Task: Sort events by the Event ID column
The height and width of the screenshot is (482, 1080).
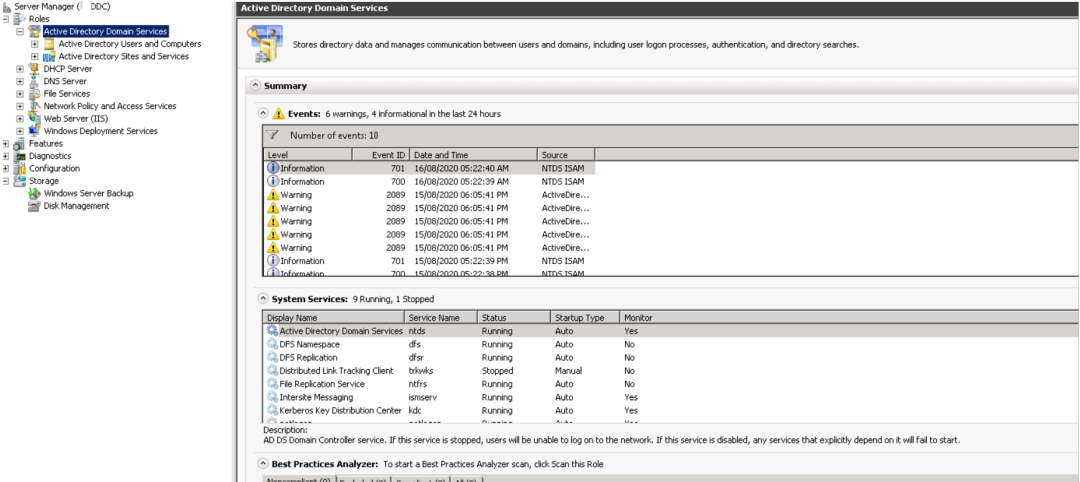Action: click(381, 155)
